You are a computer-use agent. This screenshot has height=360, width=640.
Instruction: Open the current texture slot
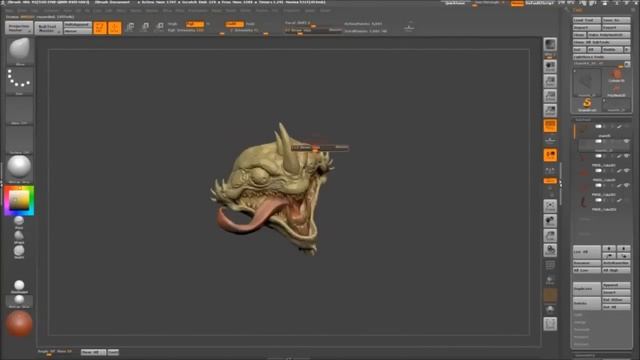[x=19, y=140]
